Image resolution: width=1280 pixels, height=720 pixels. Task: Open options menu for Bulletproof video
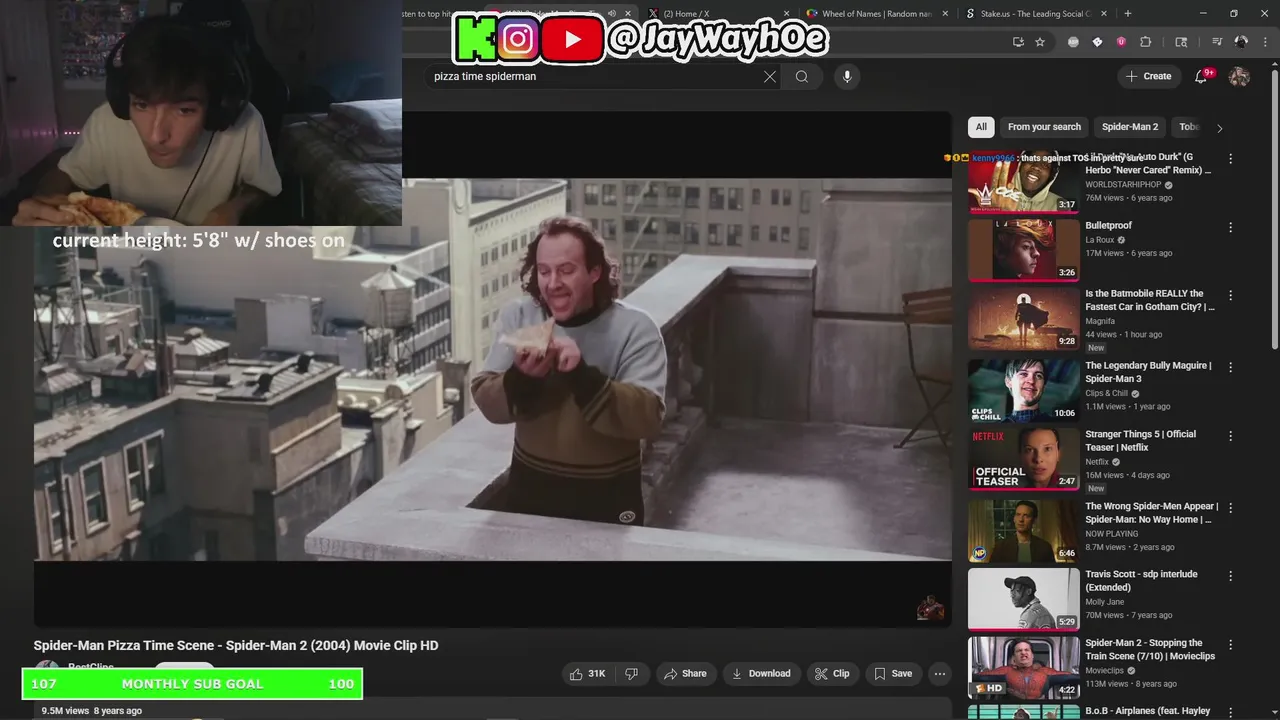pyautogui.click(x=1231, y=227)
